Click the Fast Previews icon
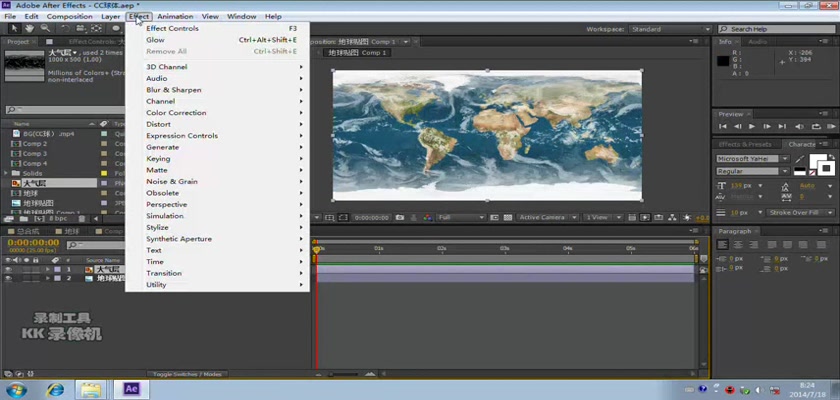The image size is (840, 400). point(645,217)
